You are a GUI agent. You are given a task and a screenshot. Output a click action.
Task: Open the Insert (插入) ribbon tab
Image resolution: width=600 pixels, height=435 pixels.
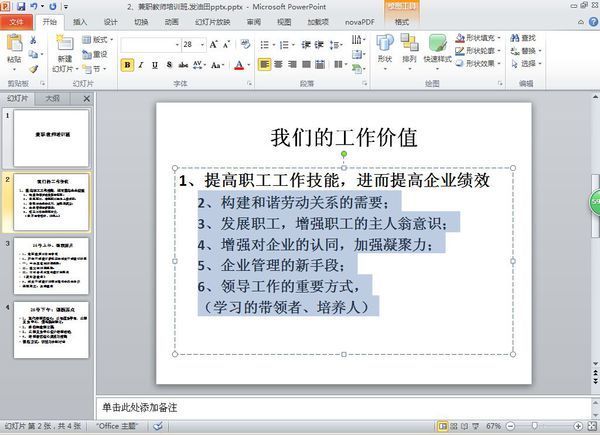pos(80,21)
